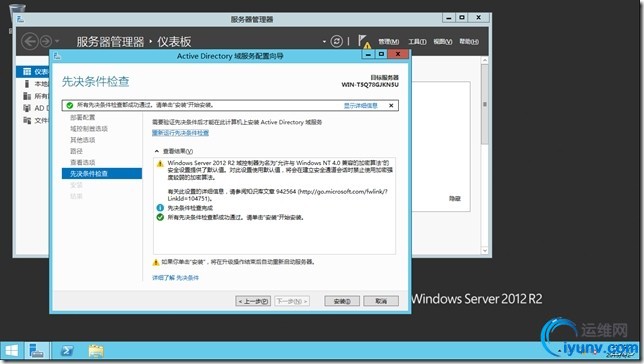The height and width of the screenshot is (364, 644).
Task: Select the file services sidebar icon
Action: [27, 120]
